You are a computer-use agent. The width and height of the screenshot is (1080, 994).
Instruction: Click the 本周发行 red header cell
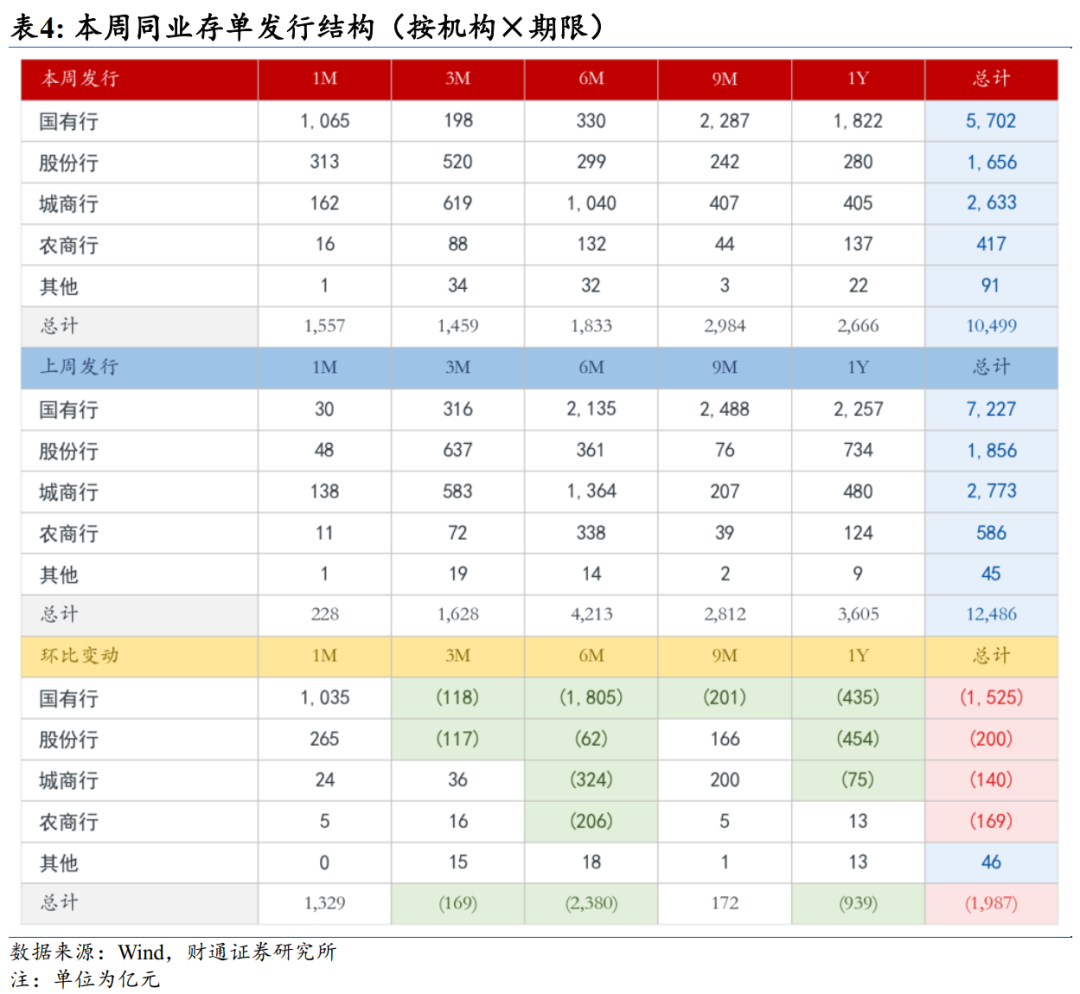click(139, 79)
